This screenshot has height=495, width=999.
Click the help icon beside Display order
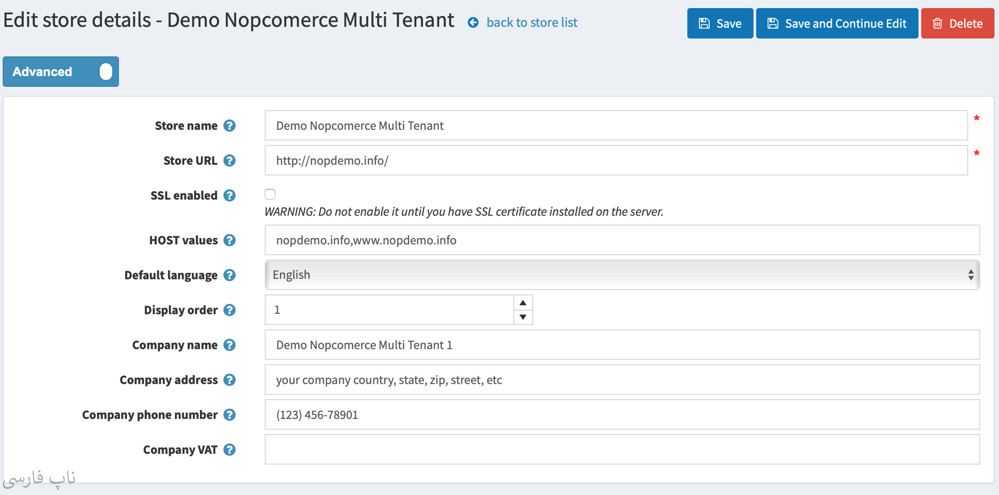[x=229, y=310]
